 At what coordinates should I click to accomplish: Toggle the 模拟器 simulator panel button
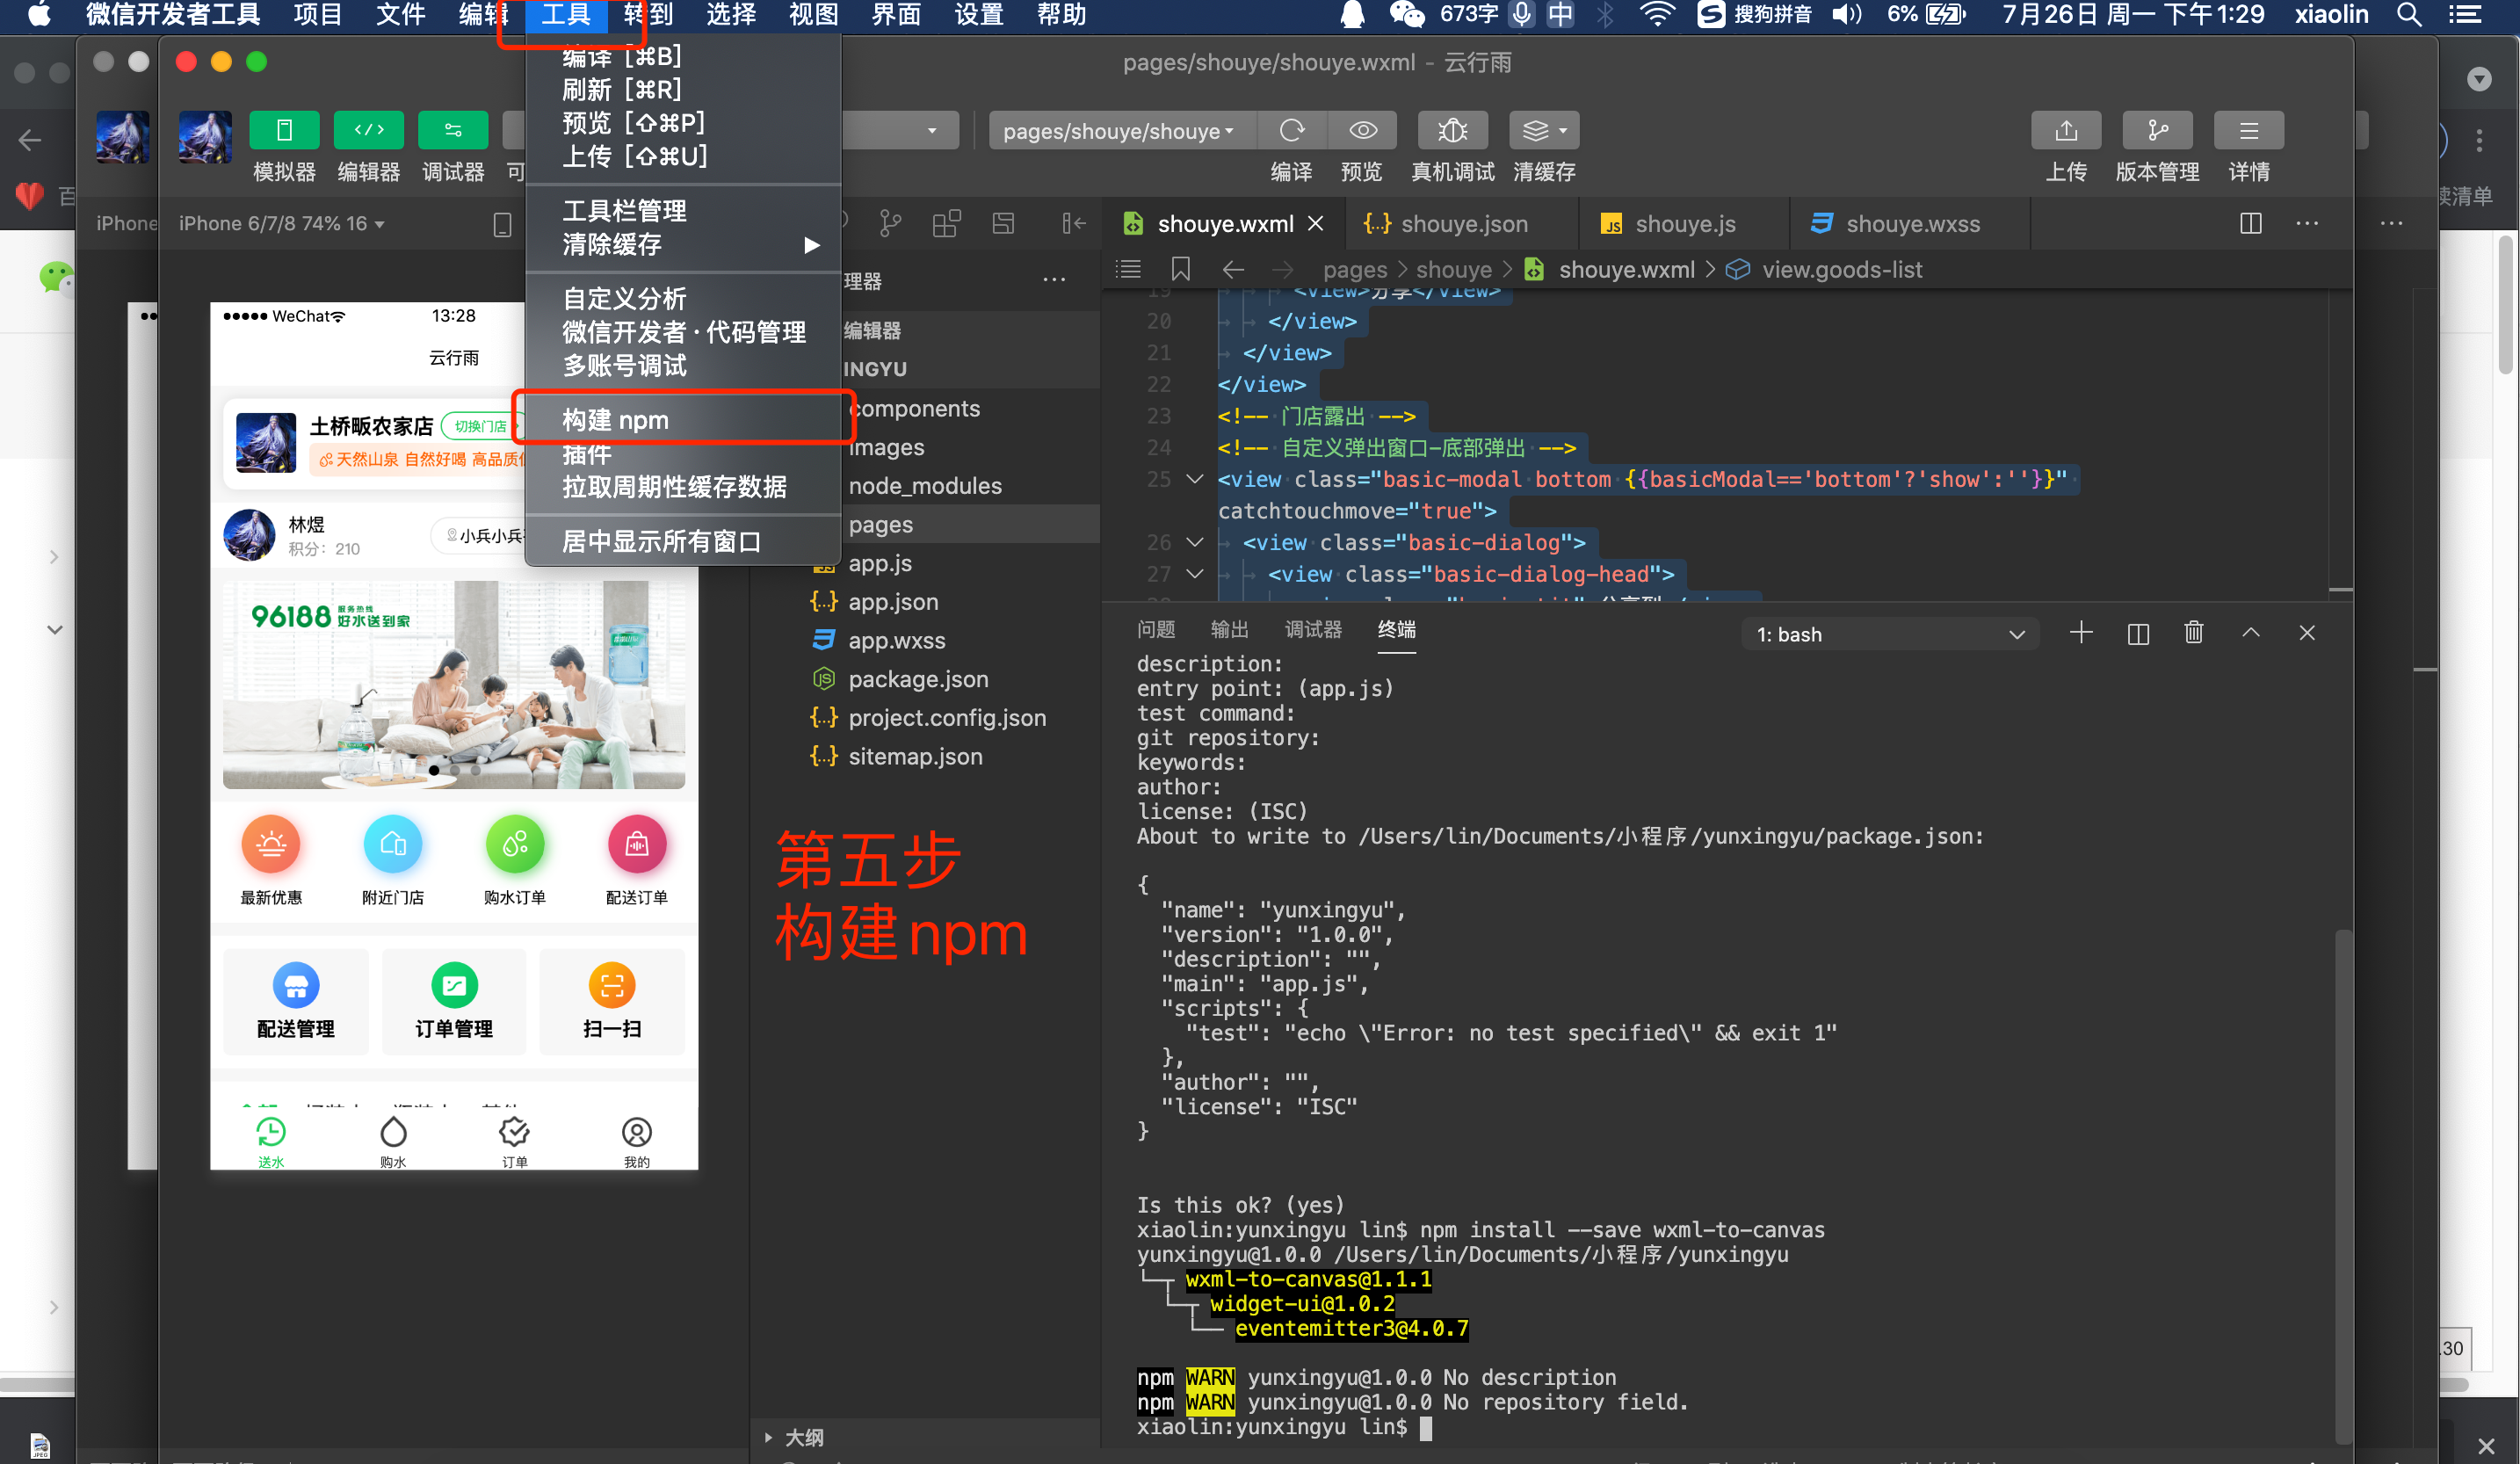(284, 131)
